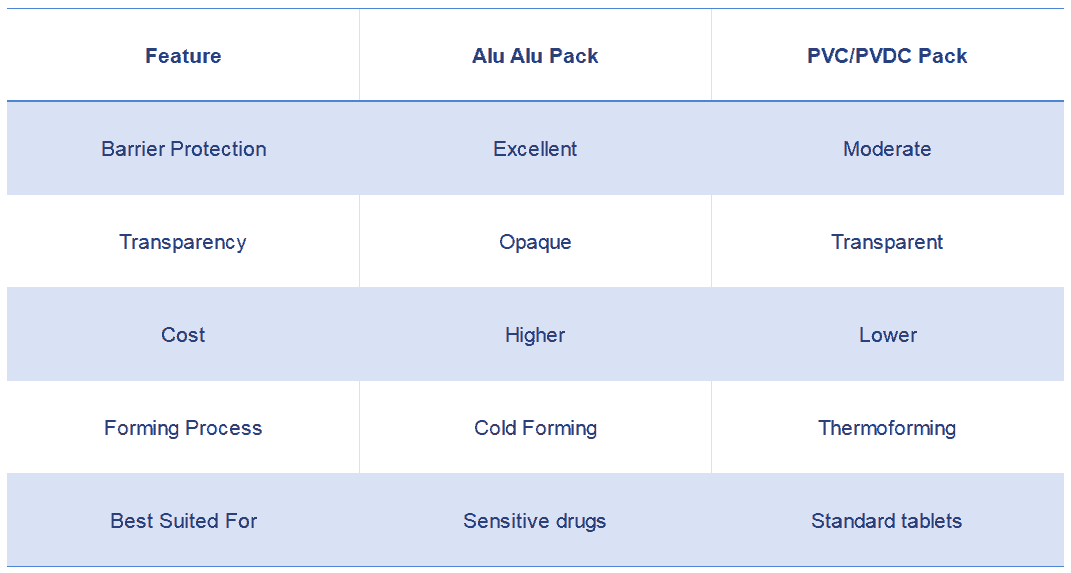Click the Transparent value cell

pos(887,242)
